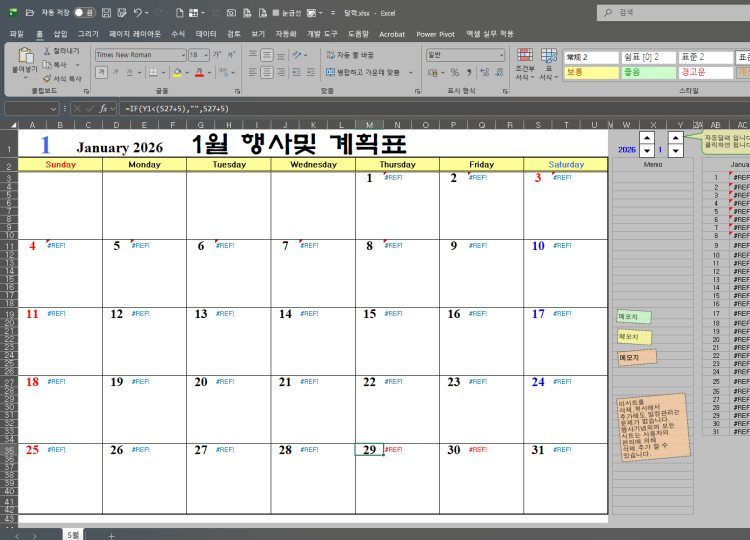Click the decrease indent icon
The height and width of the screenshot is (540, 750).
tap(297, 73)
